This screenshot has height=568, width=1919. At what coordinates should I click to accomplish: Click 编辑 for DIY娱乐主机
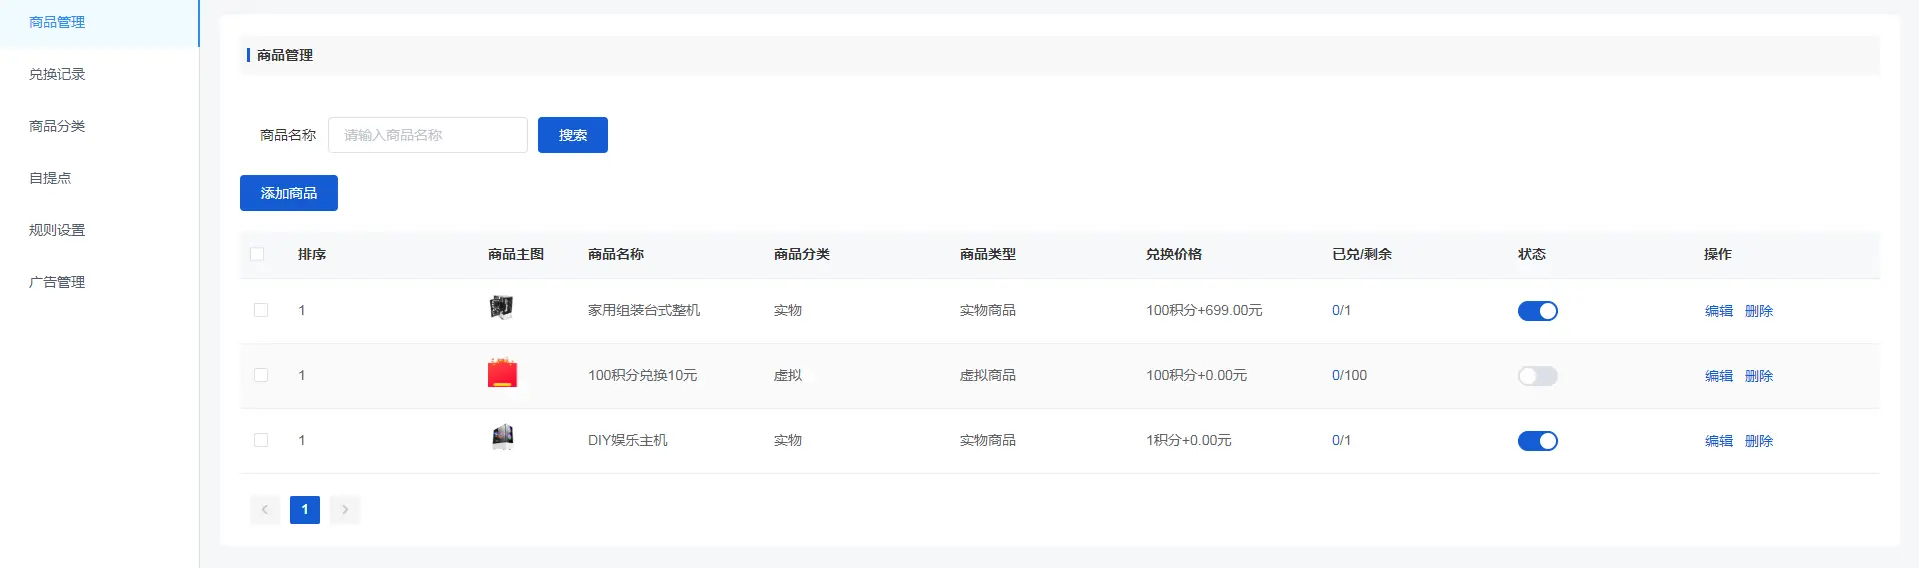pyautogui.click(x=1719, y=441)
